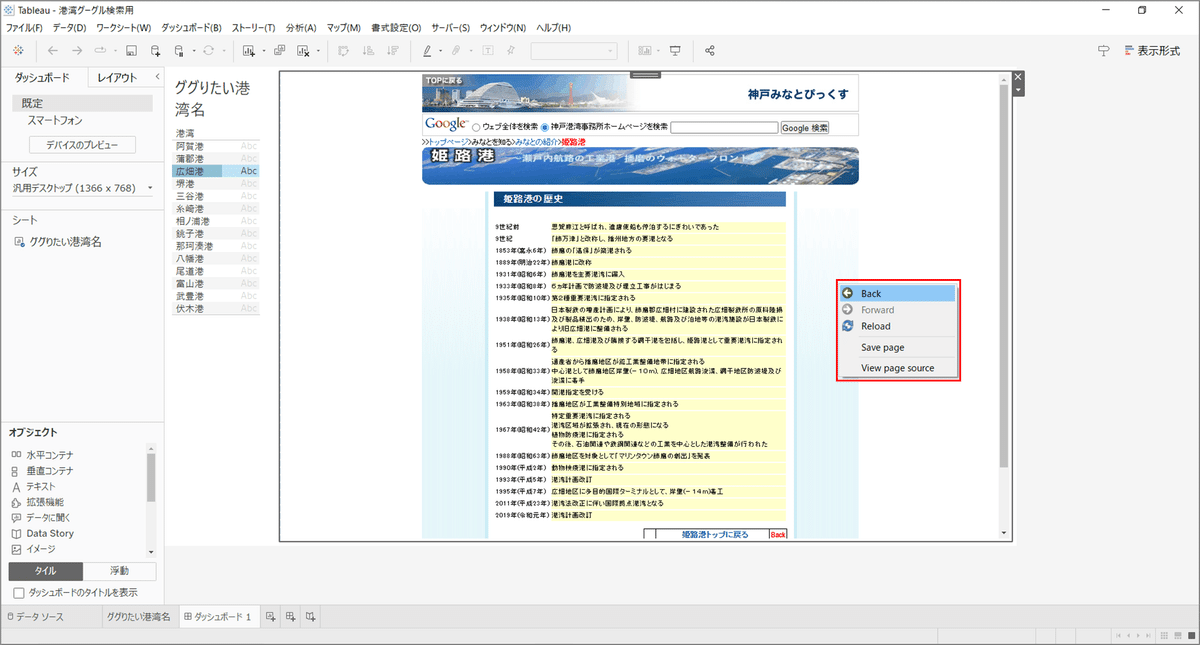
Task: Open the dropdown arrow beside clear sheet icon
Action: coord(318,51)
